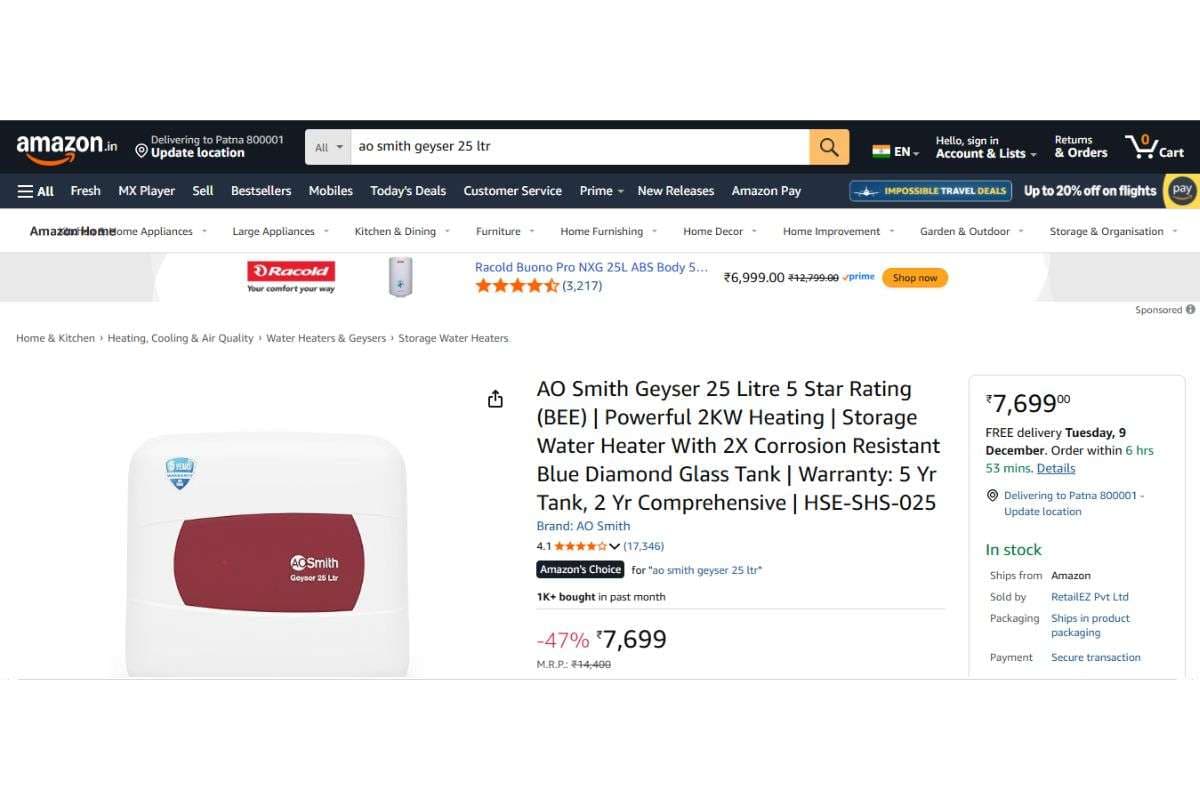Expand the star rating breakdown chevron
Image resolution: width=1200 pixels, height=800 pixels.
[x=614, y=546]
